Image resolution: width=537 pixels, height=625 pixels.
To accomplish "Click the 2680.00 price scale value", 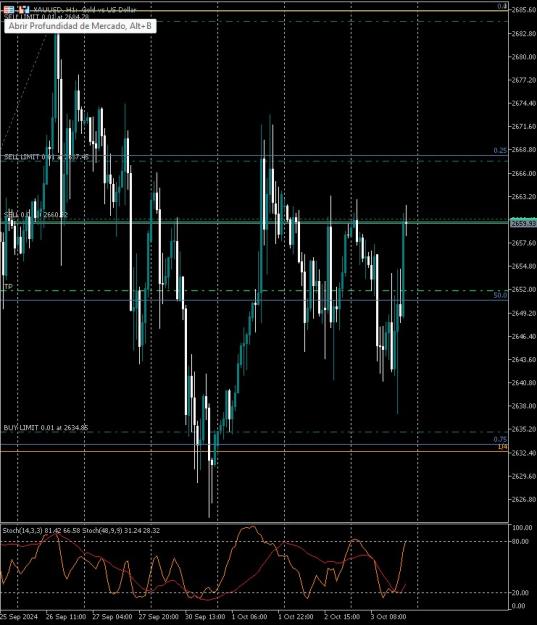I will tap(524, 57).
